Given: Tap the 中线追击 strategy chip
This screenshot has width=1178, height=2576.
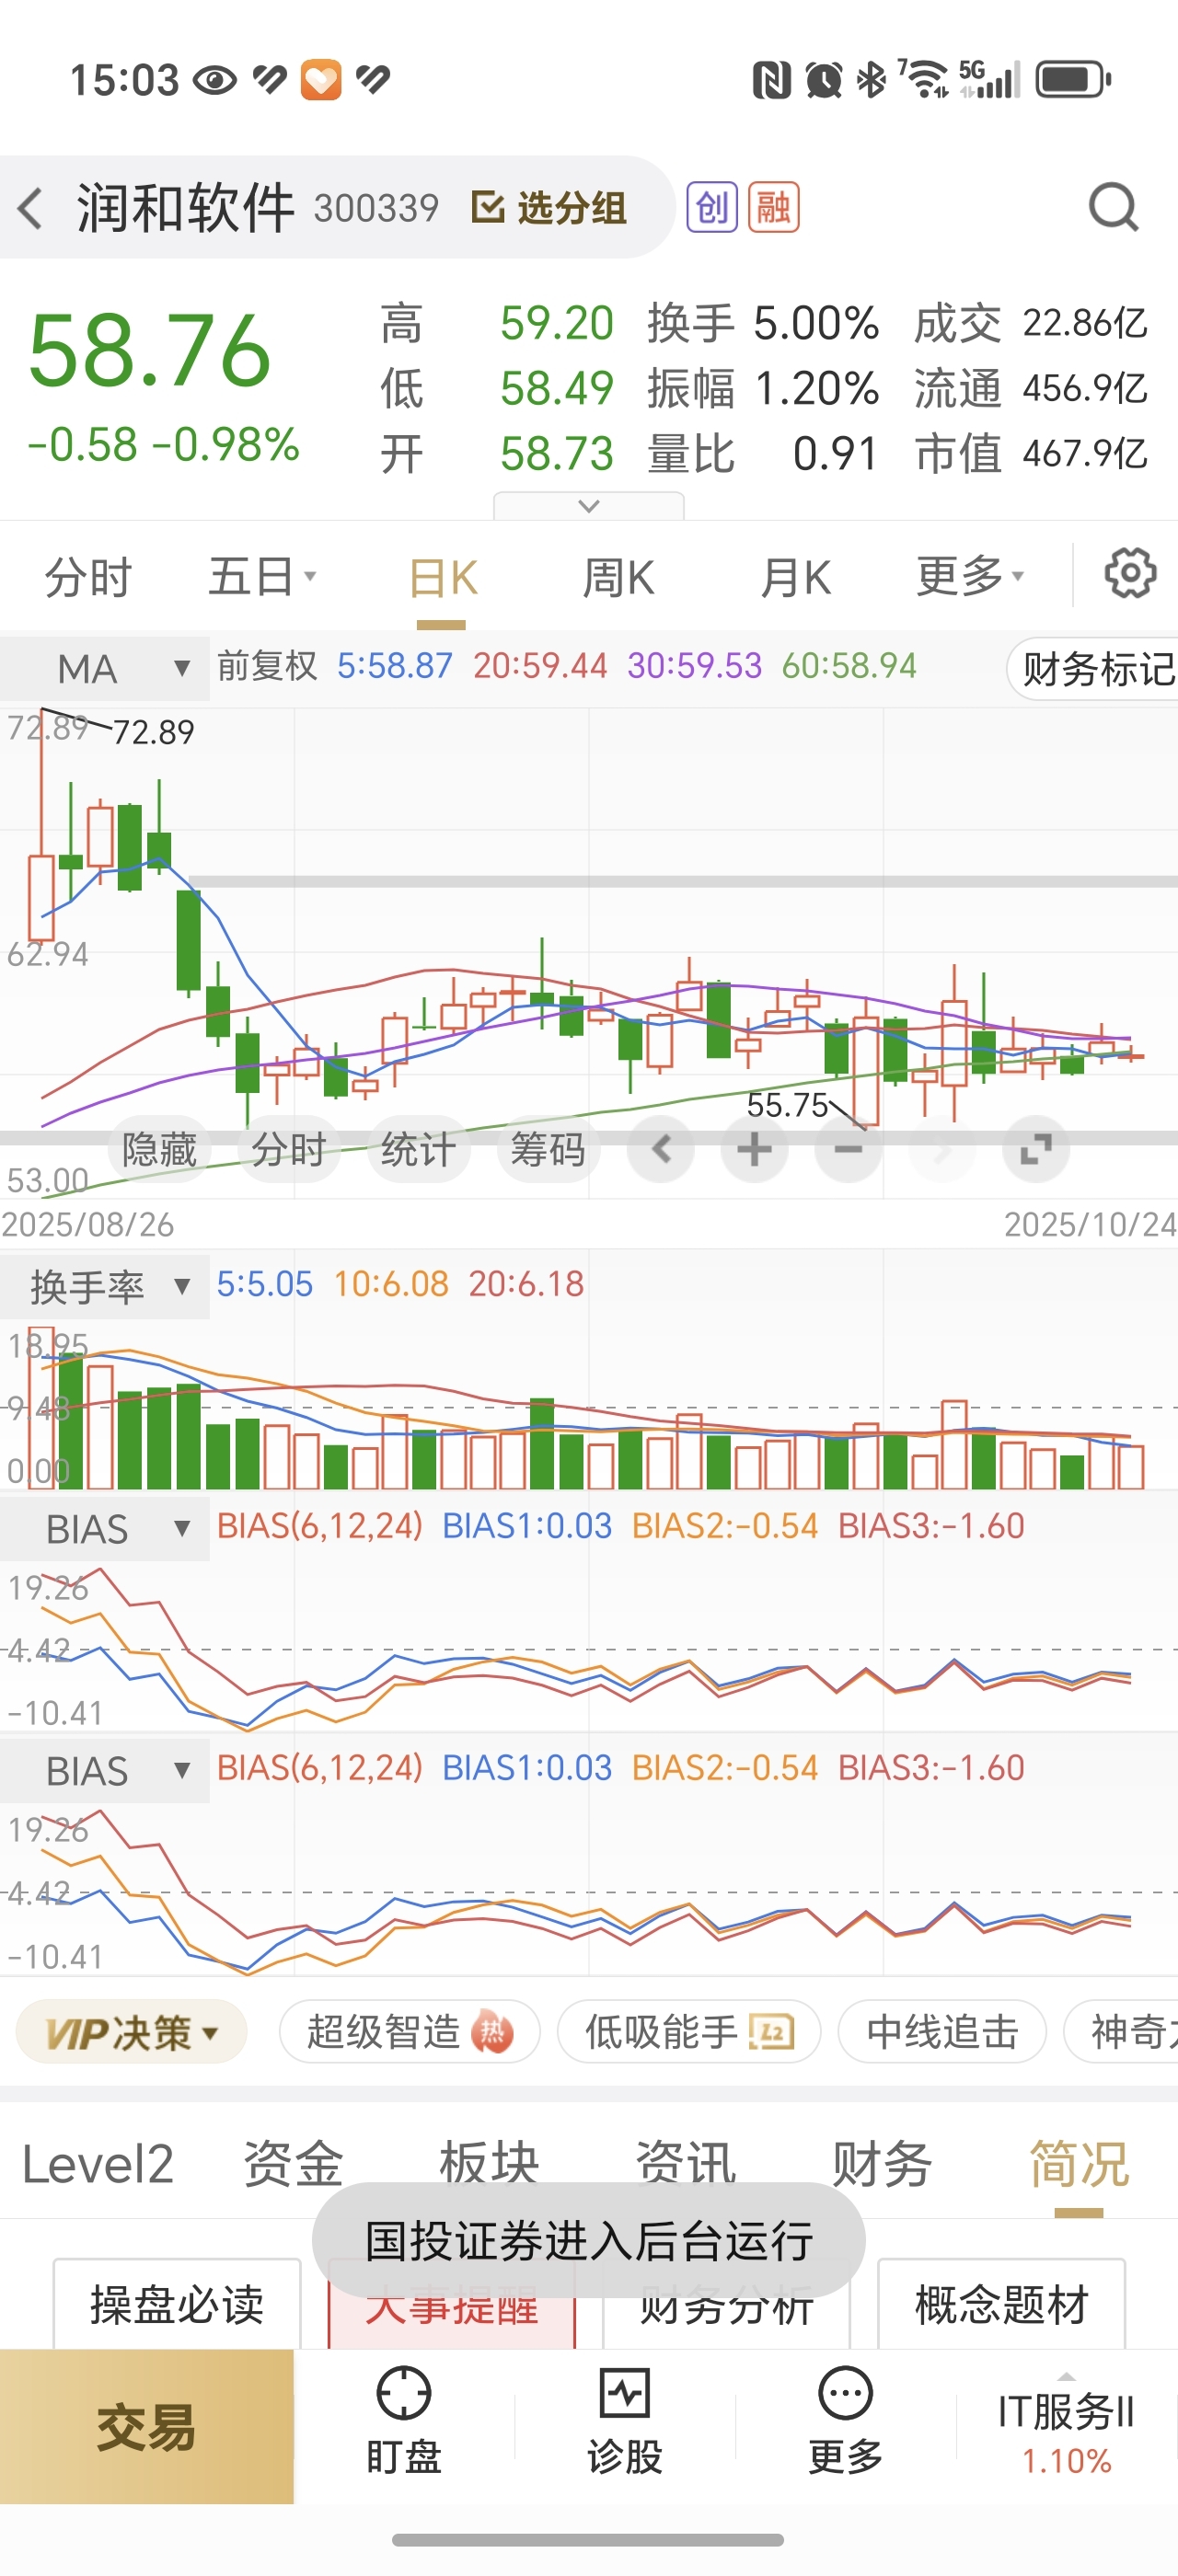Looking at the screenshot, I should [x=942, y=2032].
